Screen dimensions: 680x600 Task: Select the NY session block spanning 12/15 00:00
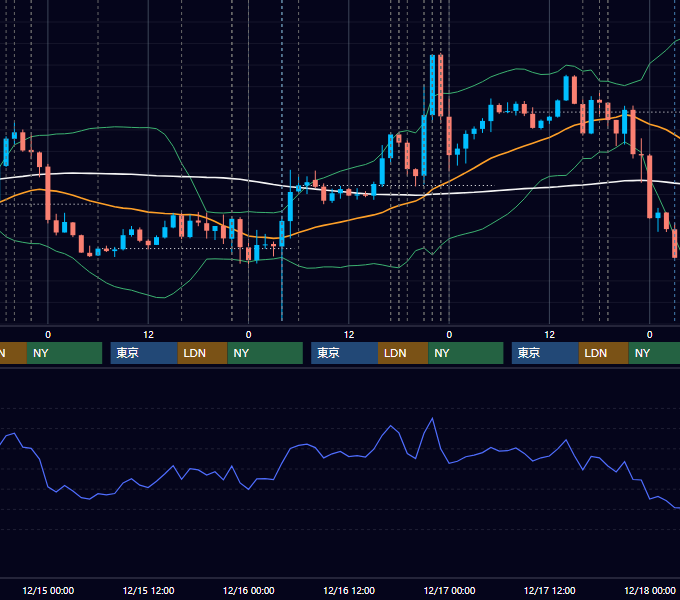pos(64,353)
